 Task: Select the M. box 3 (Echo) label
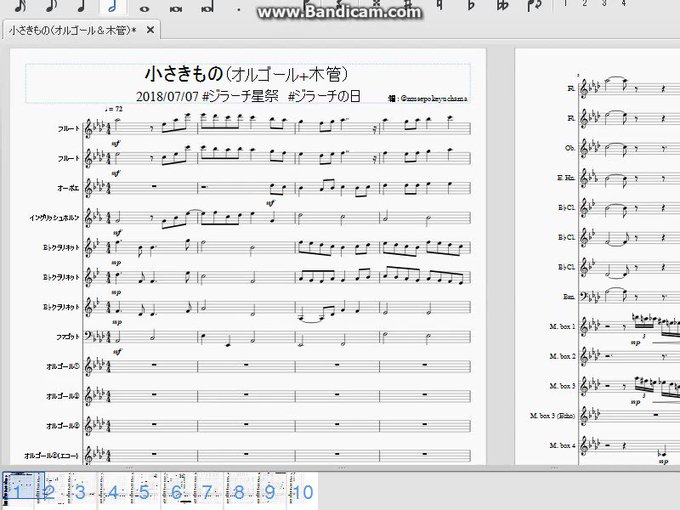(552, 416)
